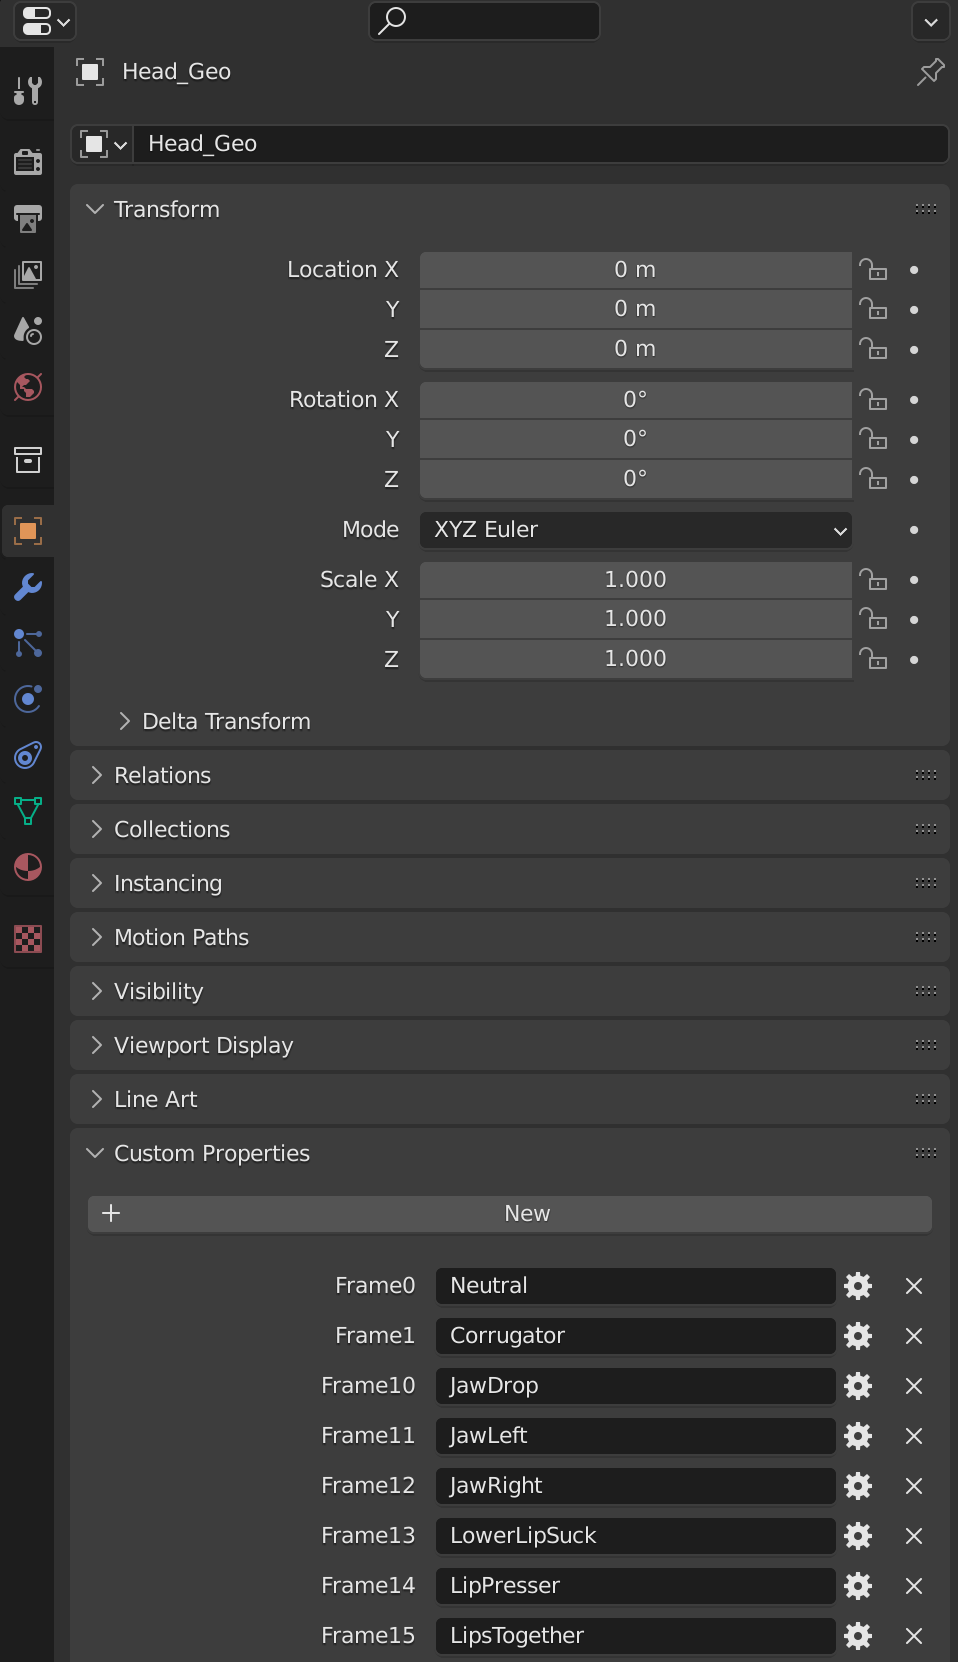The image size is (958, 1662).
Task: Open the Render properties tab
Action: [x=28, y=162]
